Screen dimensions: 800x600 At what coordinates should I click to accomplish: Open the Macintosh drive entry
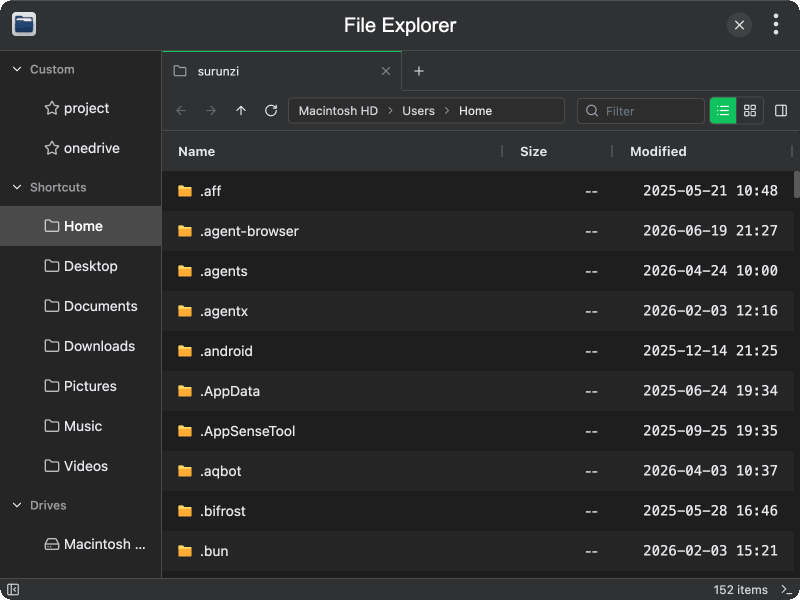coord(81,544)
